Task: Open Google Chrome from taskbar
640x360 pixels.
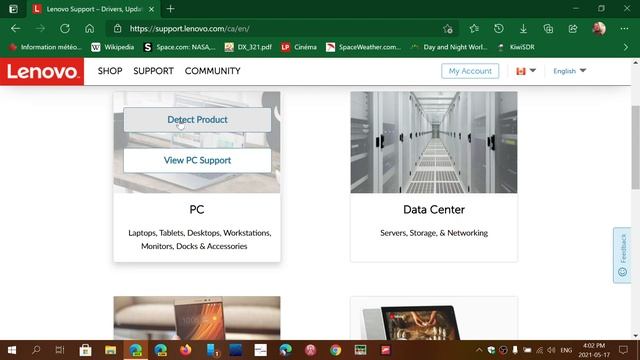Action: click(x=336, y=350)
